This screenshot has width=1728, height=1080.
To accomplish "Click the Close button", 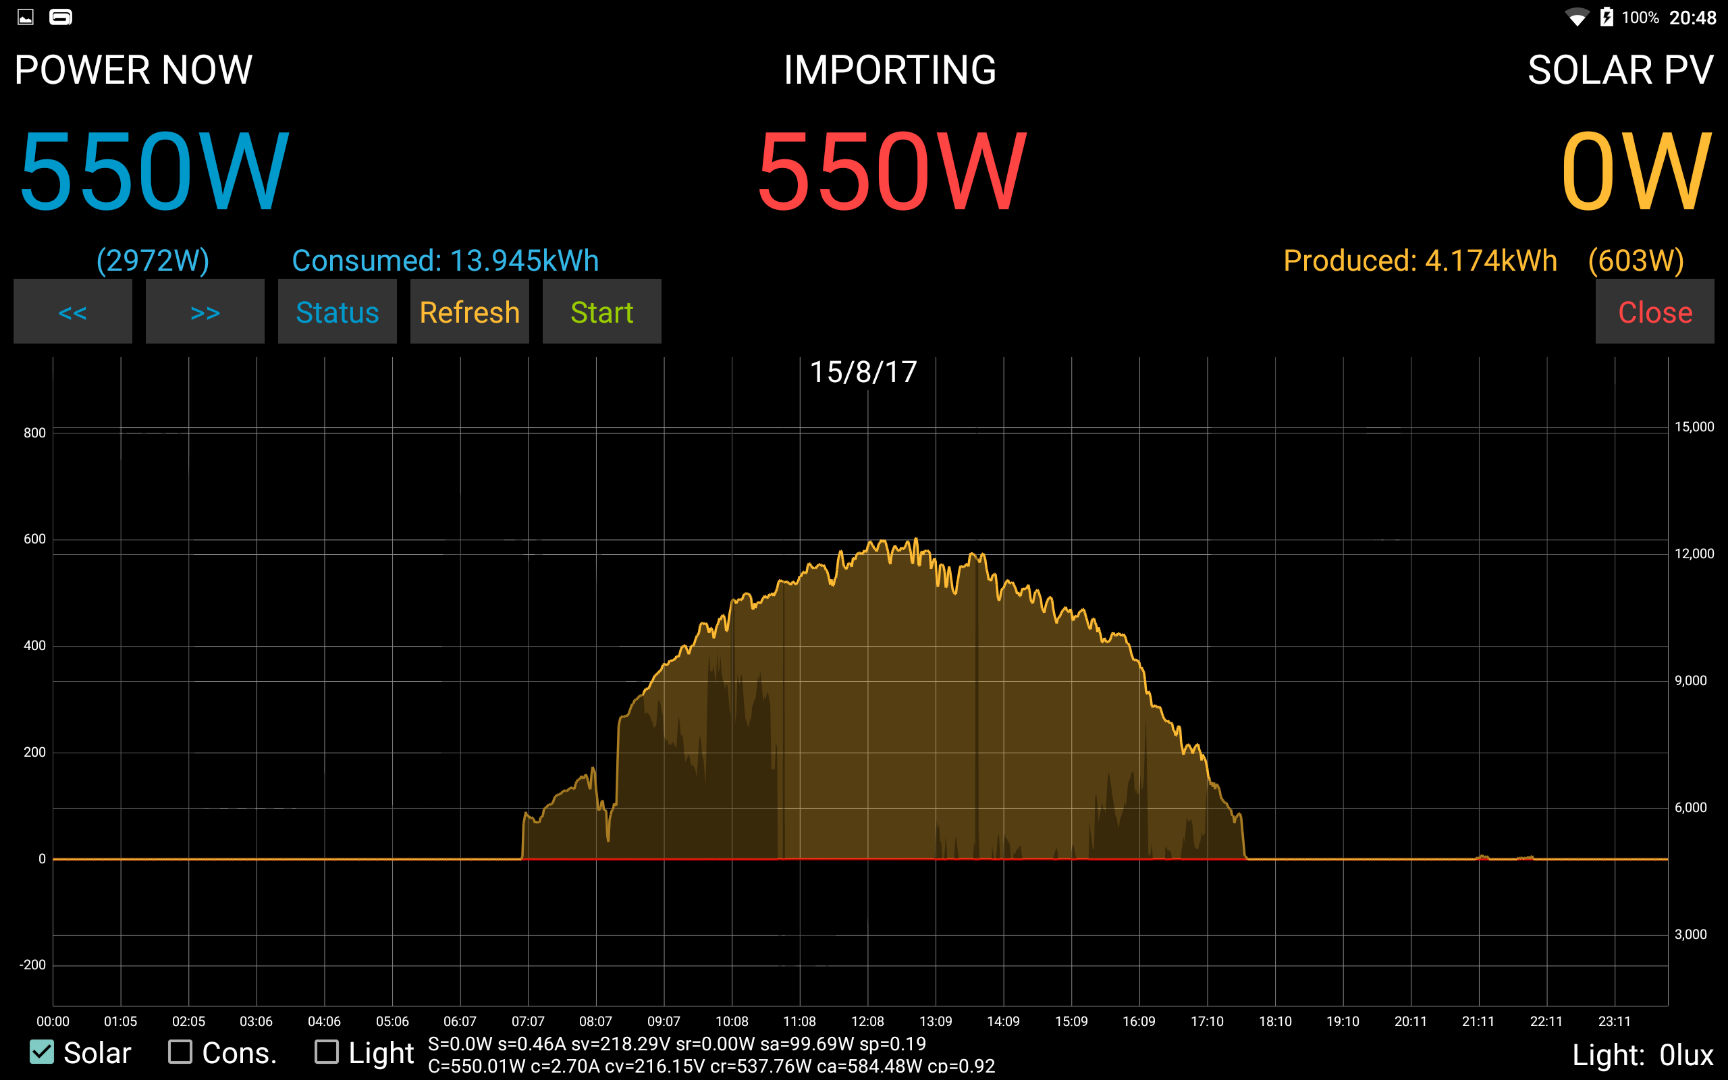I will coord(1654,311).
